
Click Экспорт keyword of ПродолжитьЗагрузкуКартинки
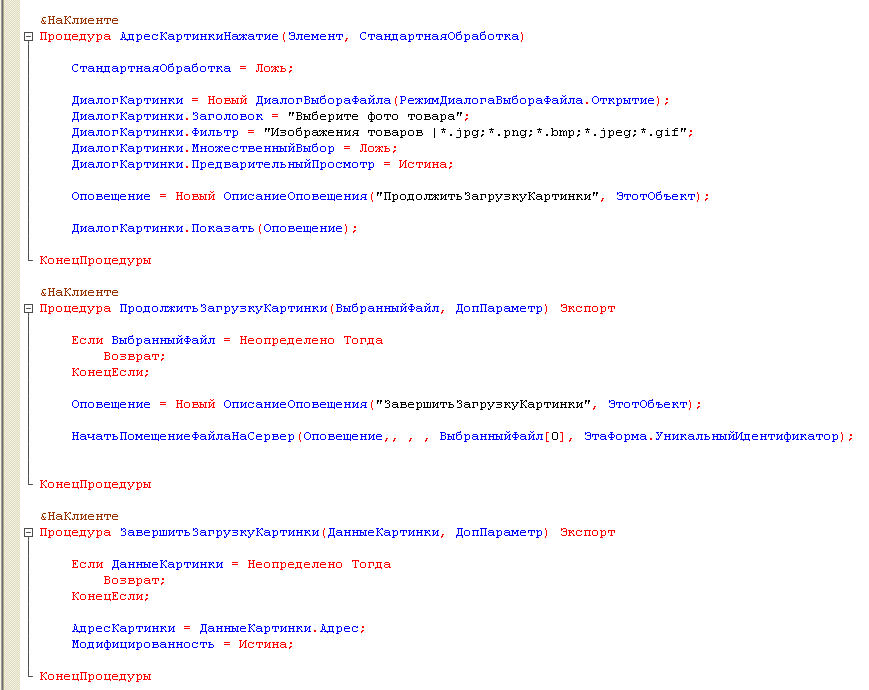pyautogui.click(x=587, y=309)
